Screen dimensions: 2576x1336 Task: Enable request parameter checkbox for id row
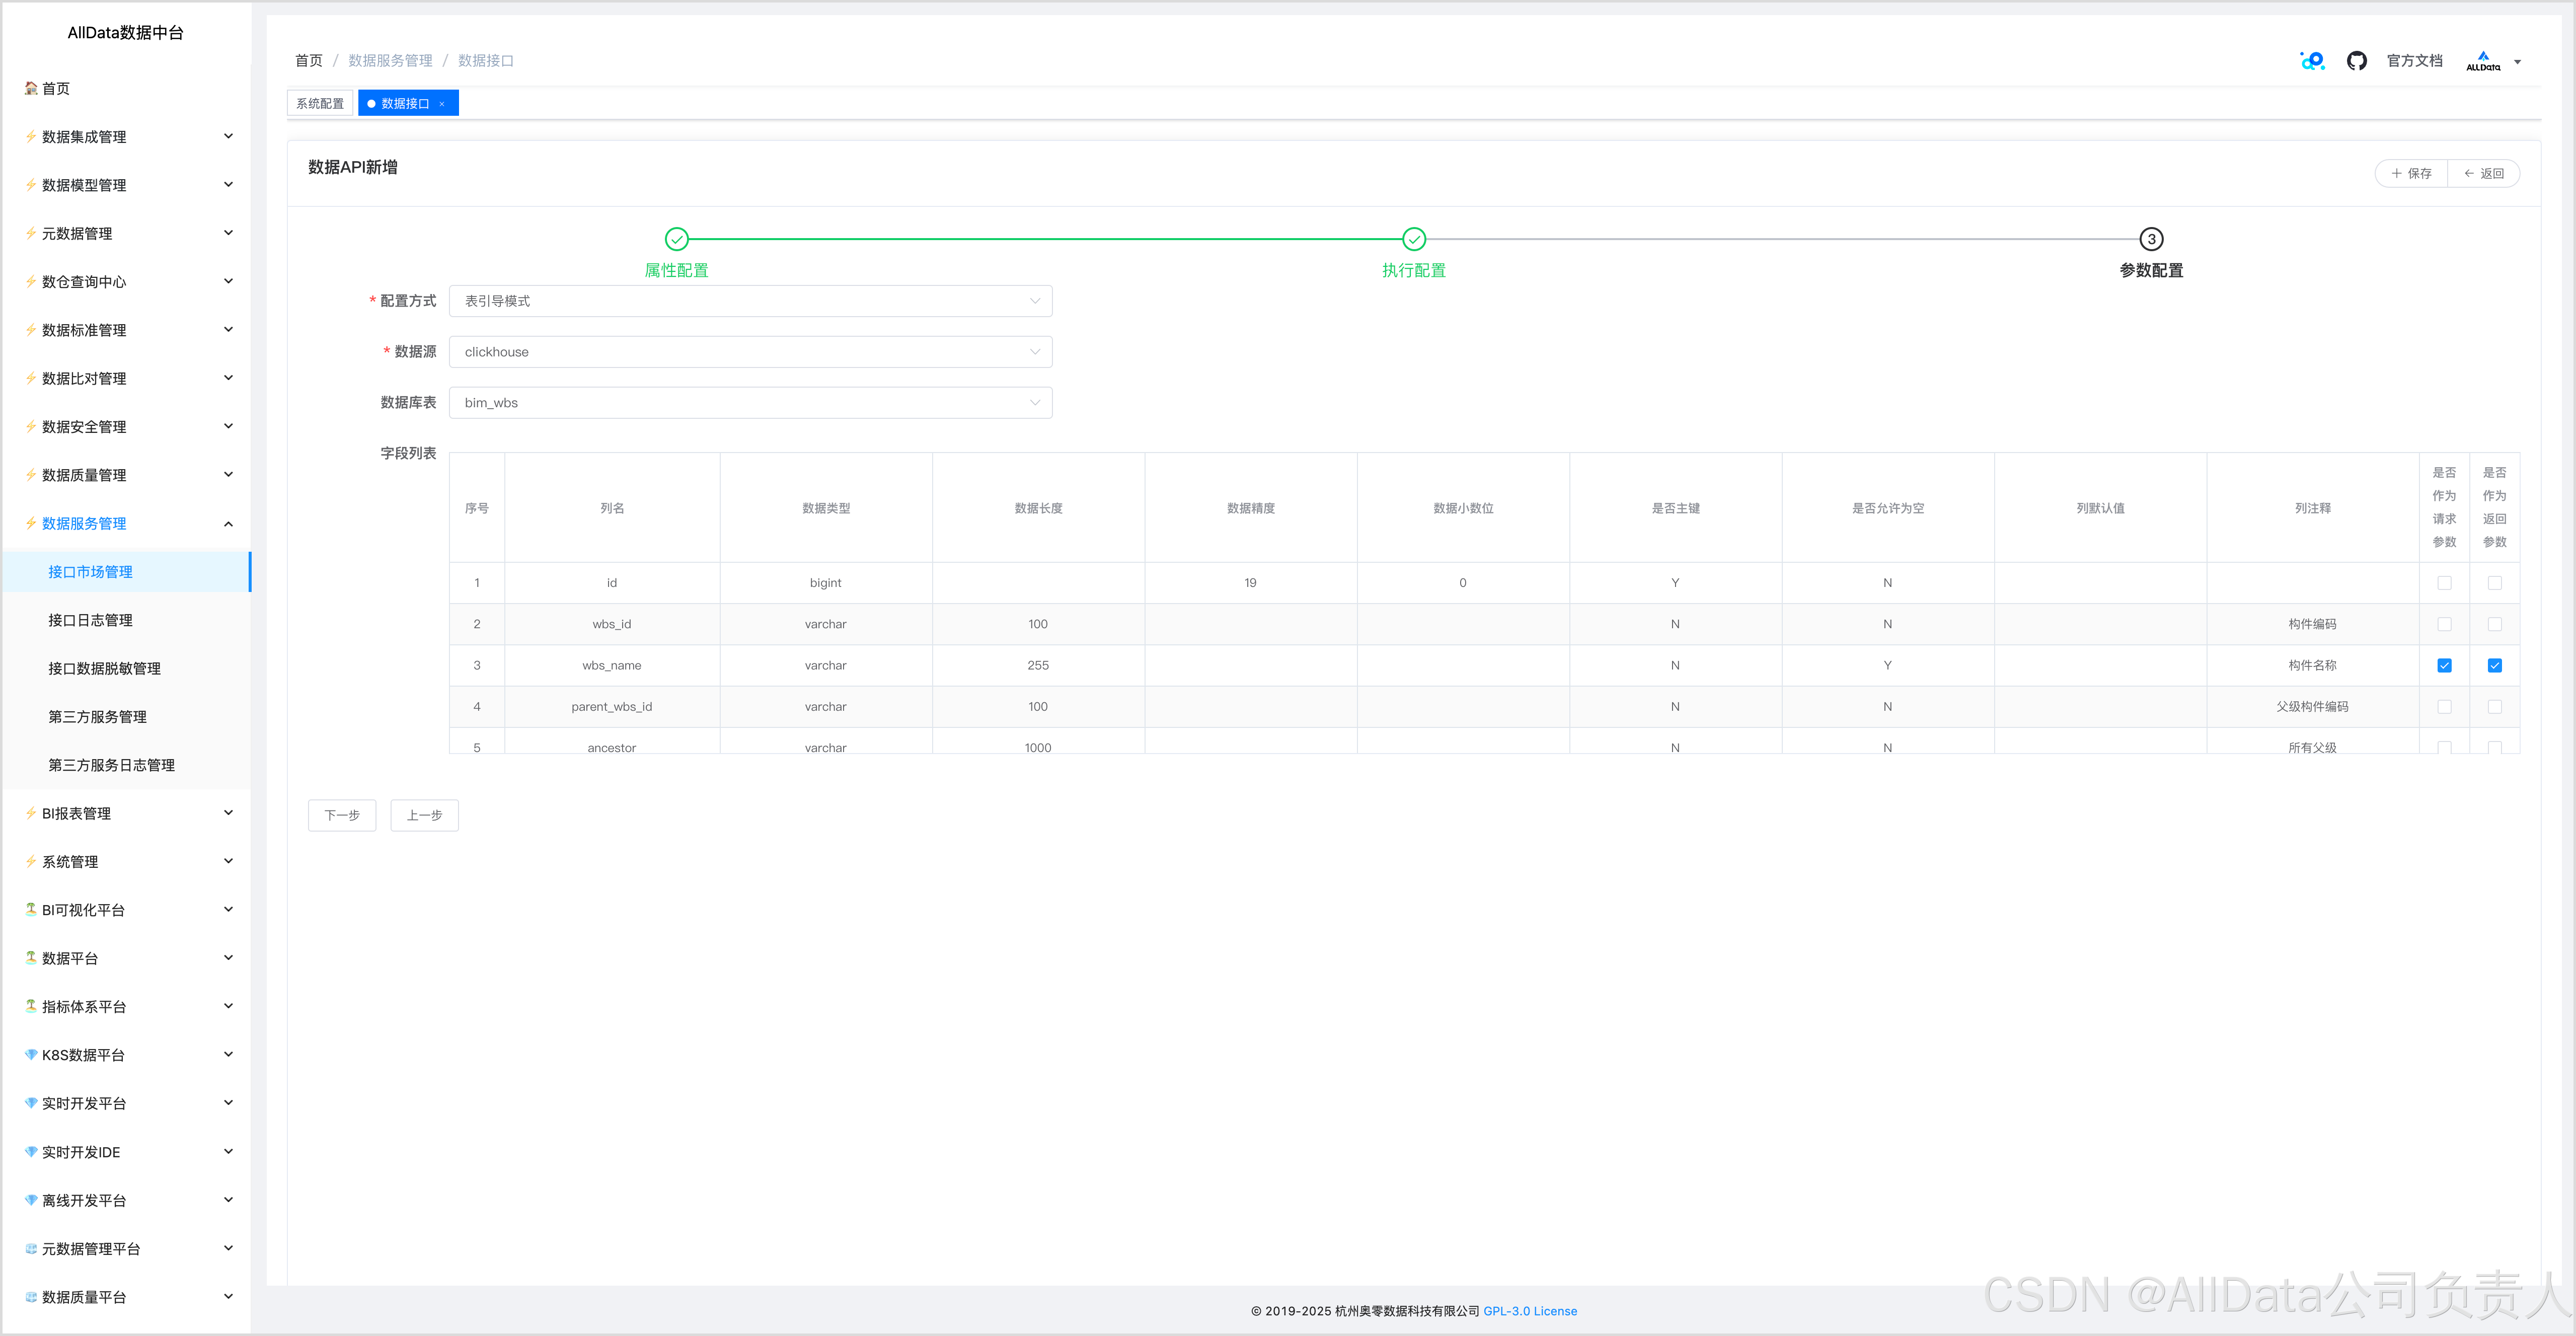(x=2444, y=583)
